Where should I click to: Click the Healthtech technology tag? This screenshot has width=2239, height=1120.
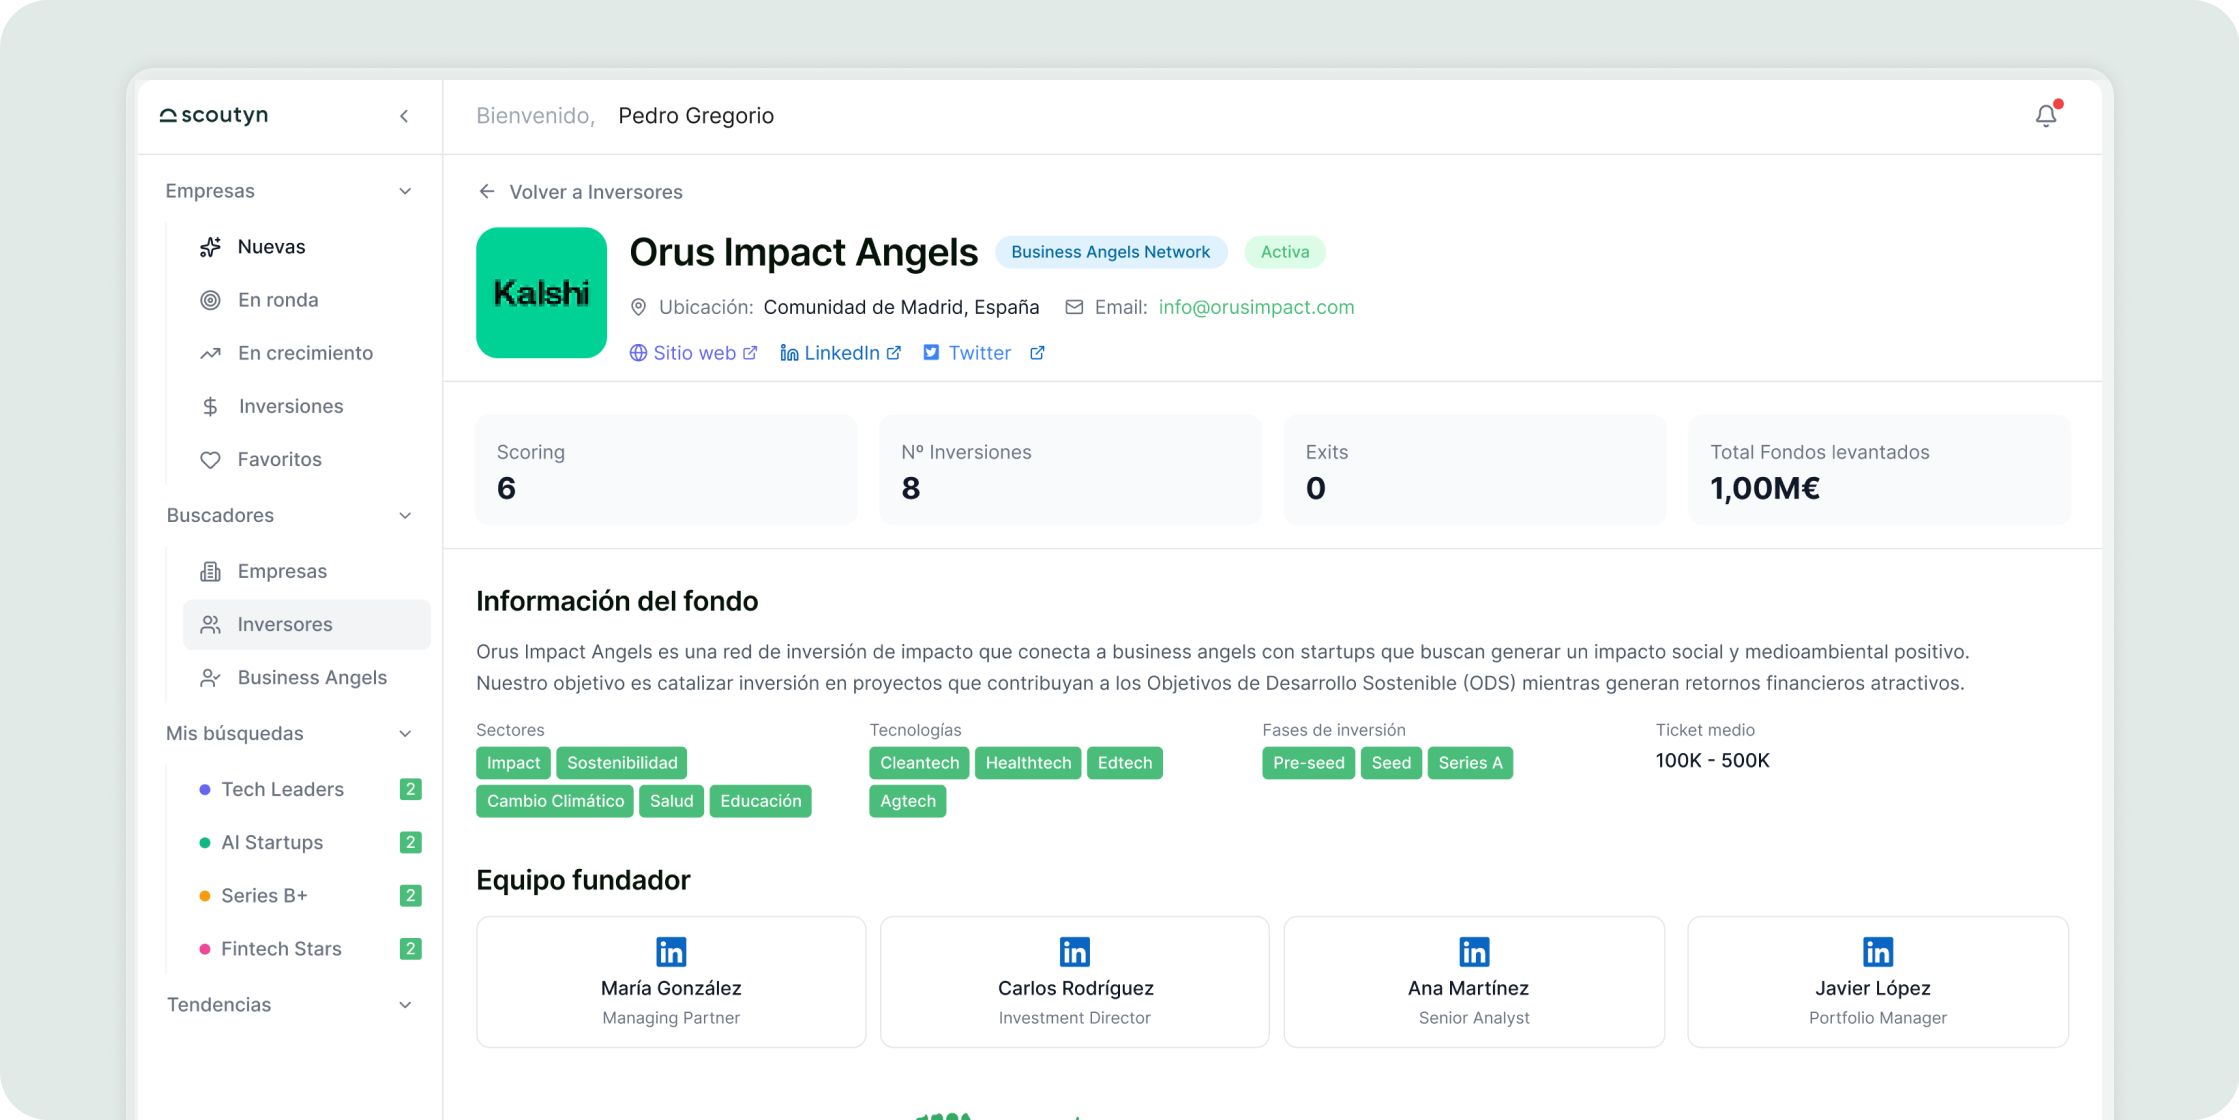[1028, 763]
